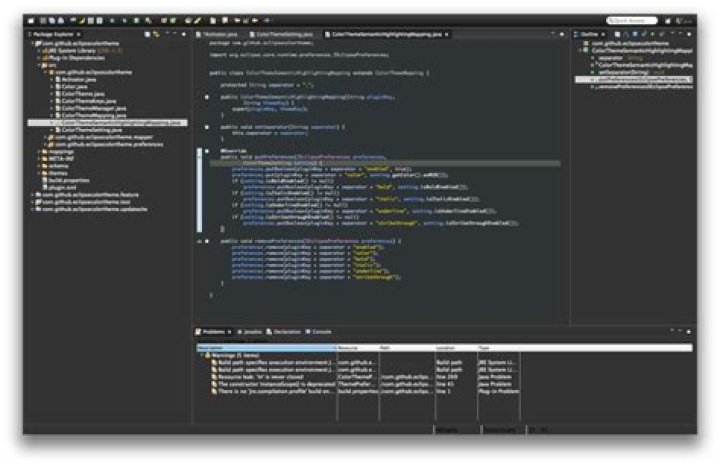Image resolution: width=720 pixels, height=466 pixels.
Task: Click the Quick Access search field
Action: [x=632, y=21]
